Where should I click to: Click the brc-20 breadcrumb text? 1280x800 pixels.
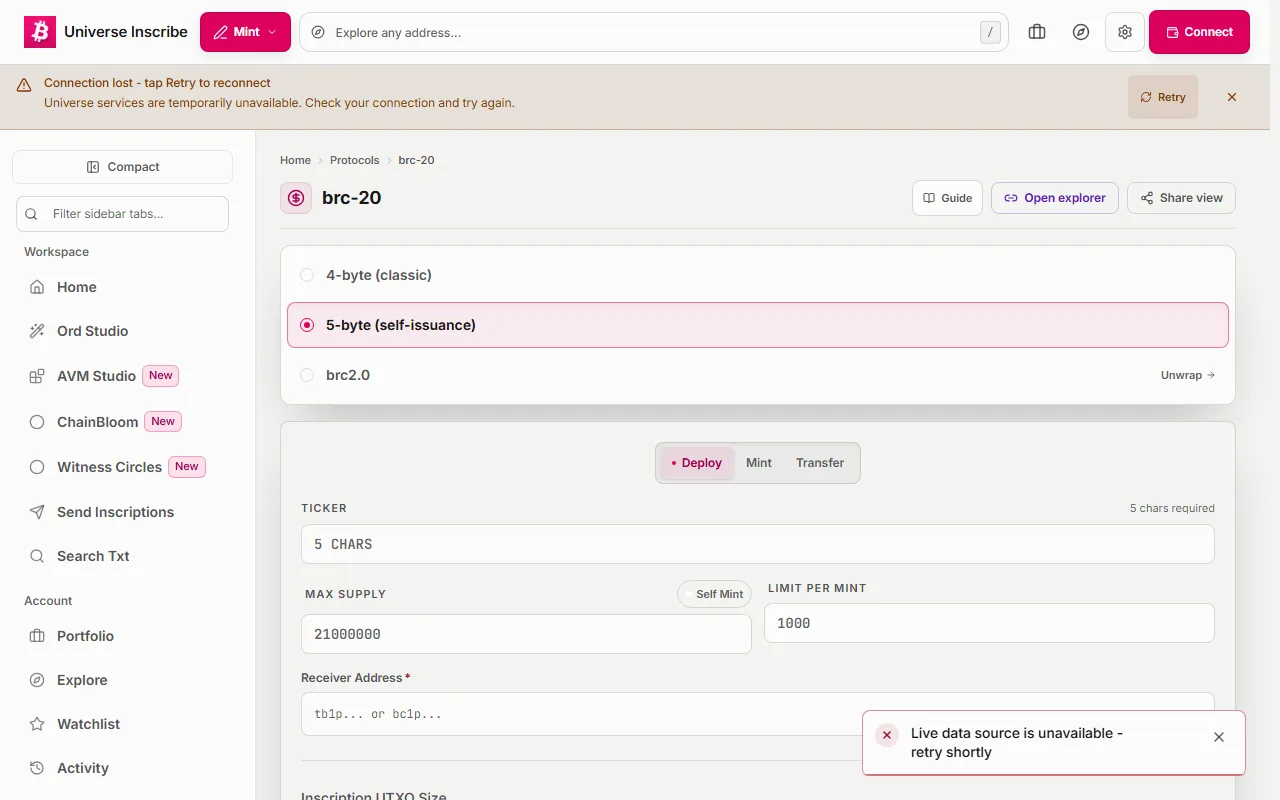click(416, 160)
